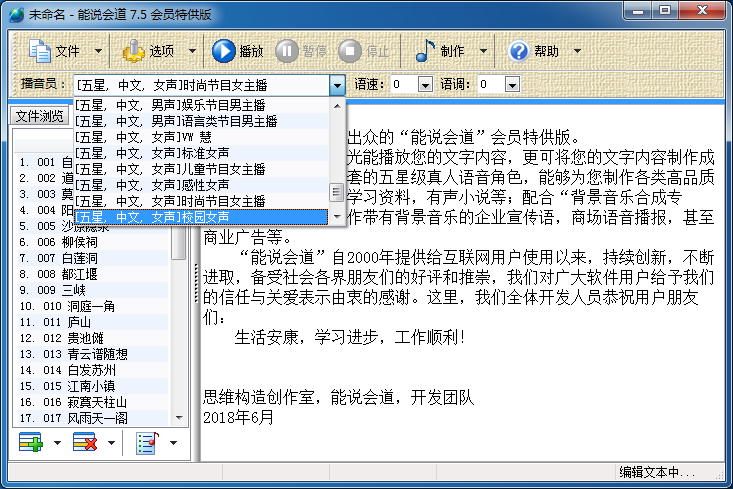This screenshot has width=733, height=489.
Task: Expand the 选项 dropdown arrow
Action: click(193, 50)
